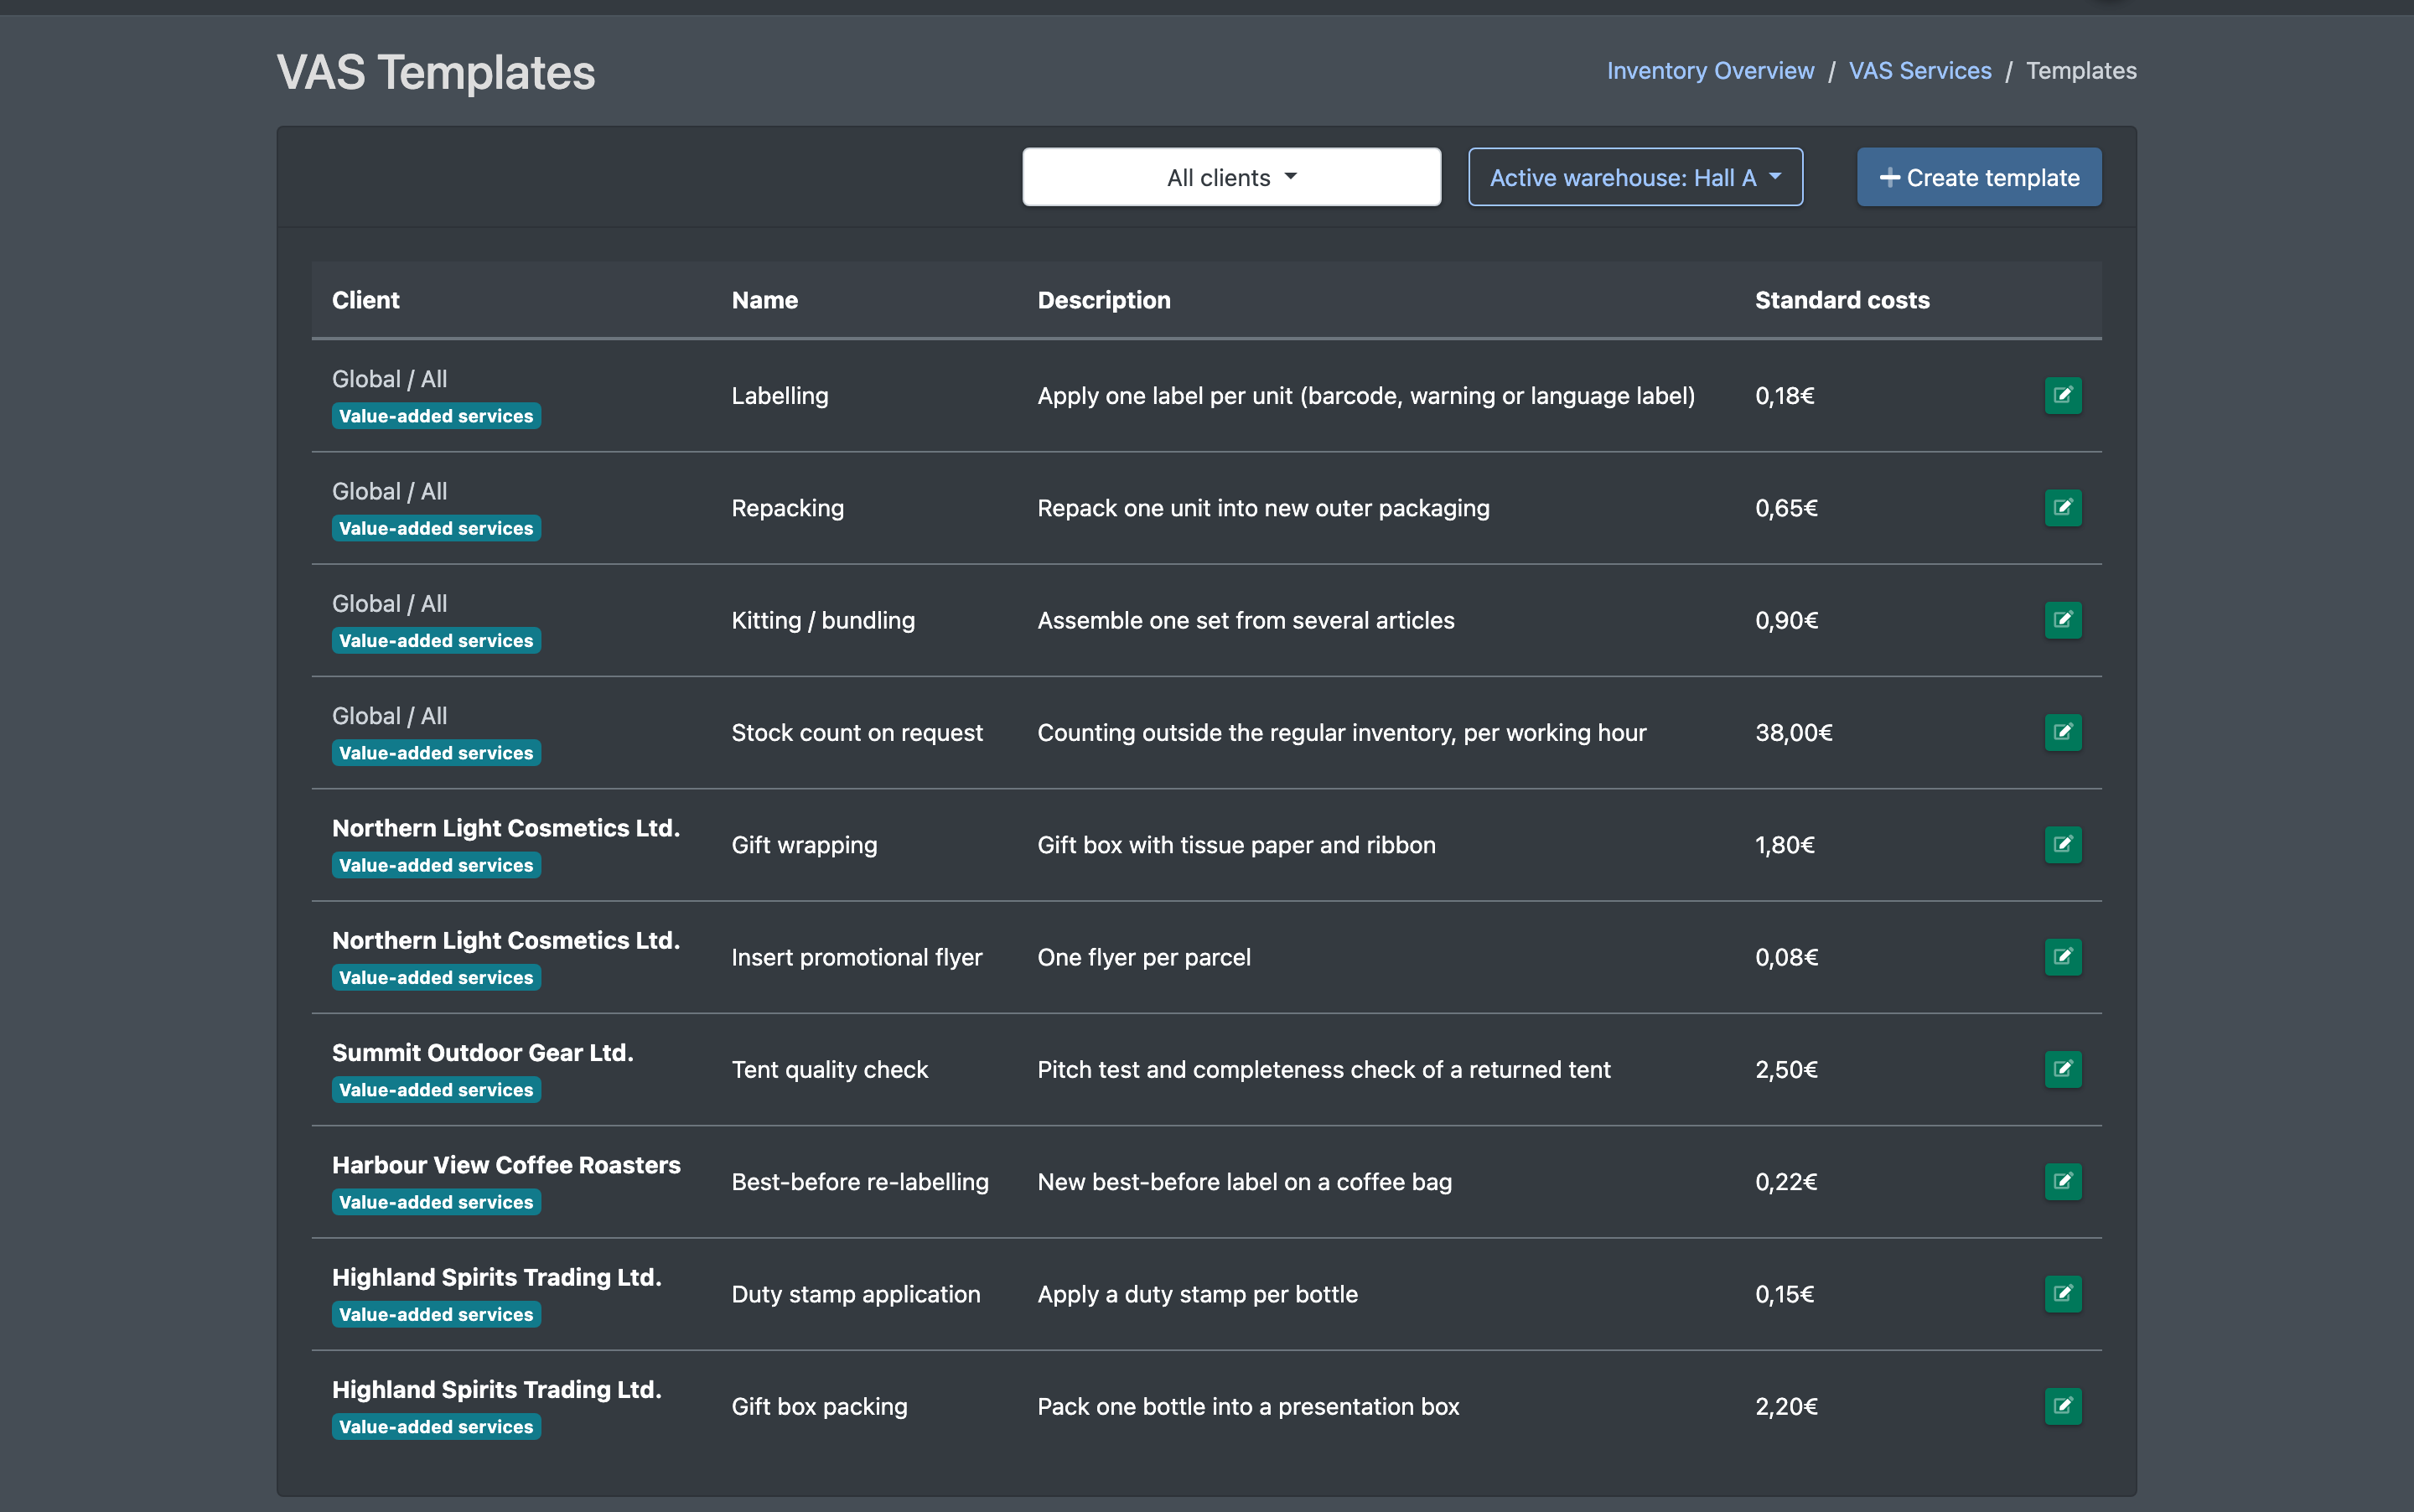Edit the Insert promotional flyer template
The height and width of the screenshot is (1512, 2414).
pyautogui.click(x=2062, y=957)
